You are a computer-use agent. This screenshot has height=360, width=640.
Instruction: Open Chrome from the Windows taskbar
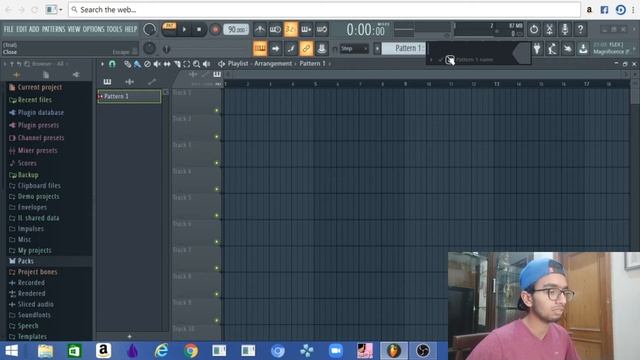[191, 351]
